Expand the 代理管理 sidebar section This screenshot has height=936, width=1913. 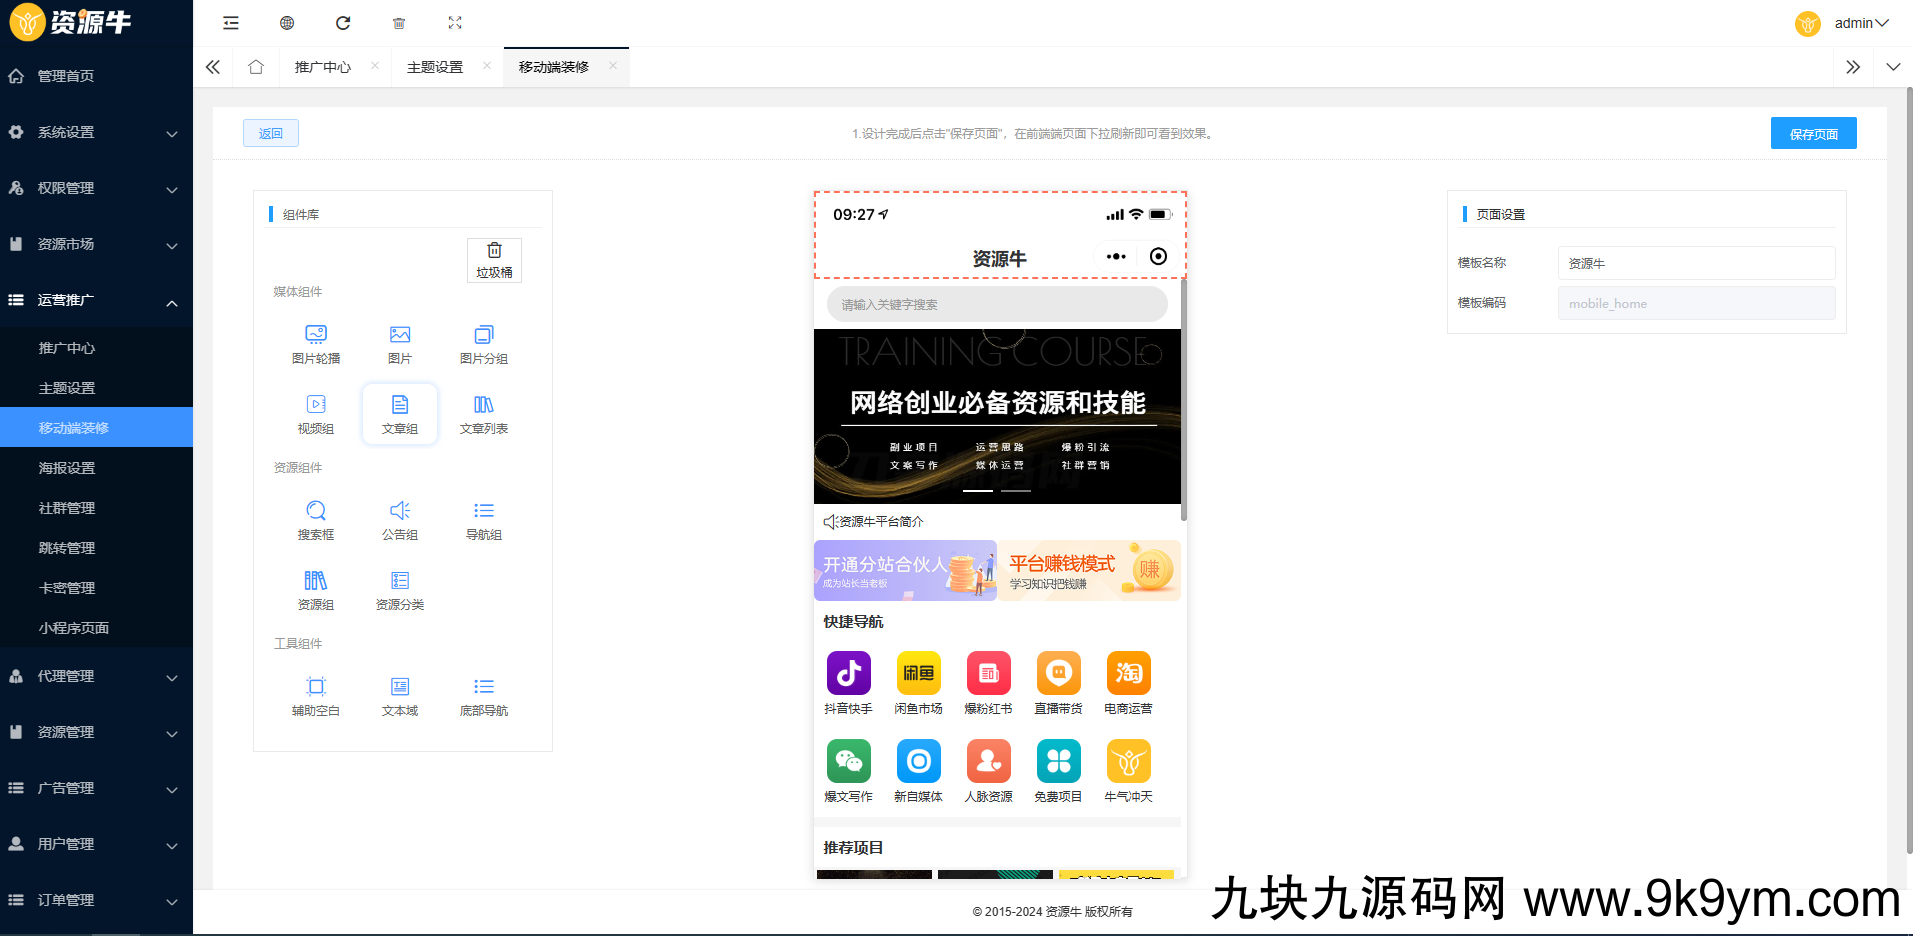(x=96, y=676)
